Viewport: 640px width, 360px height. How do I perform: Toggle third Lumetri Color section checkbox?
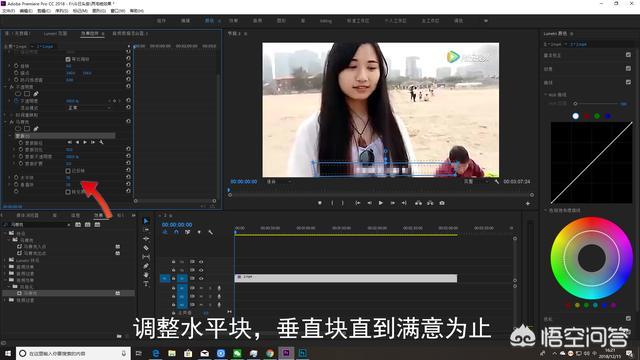coord(628,82)
